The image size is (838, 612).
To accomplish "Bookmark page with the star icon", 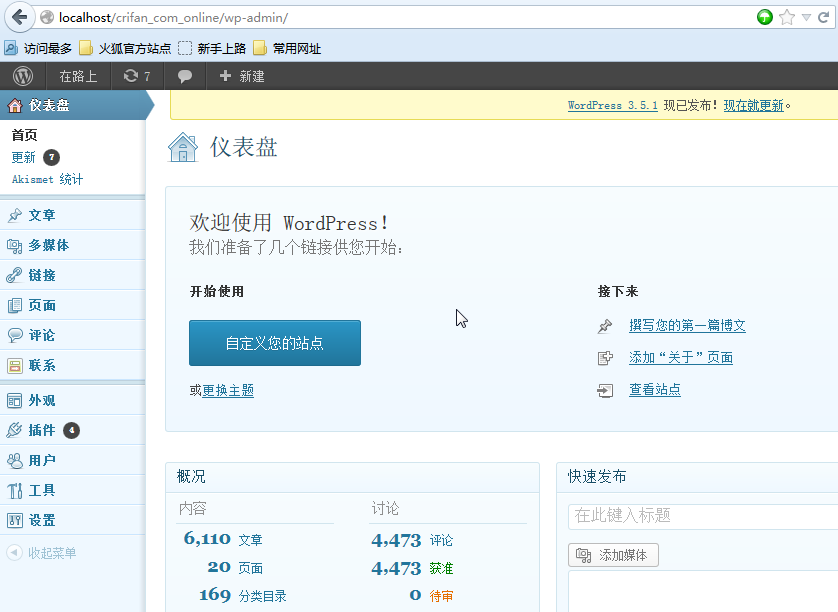I will [x=787, y=17].
